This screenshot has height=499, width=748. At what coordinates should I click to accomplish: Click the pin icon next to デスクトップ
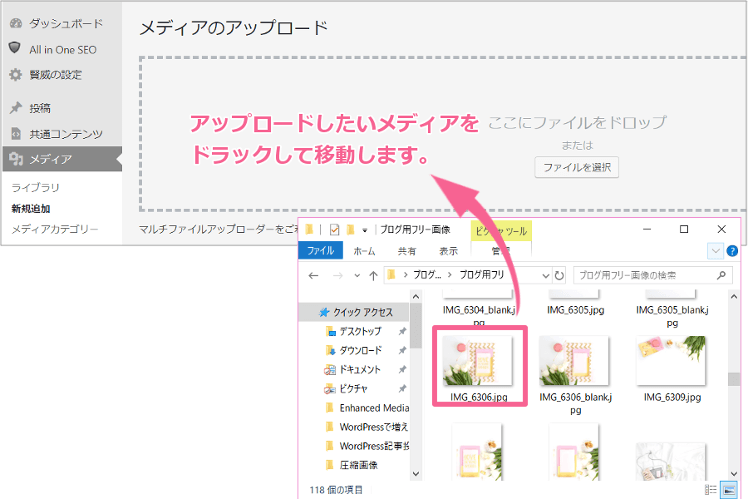coord(402,331)
